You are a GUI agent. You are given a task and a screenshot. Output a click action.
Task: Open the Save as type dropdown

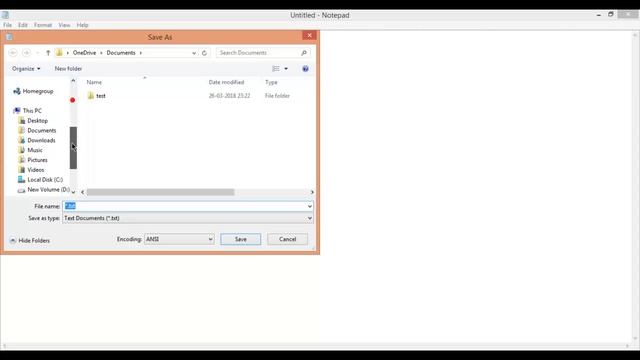pyautogui.click(x=188, y=218)
